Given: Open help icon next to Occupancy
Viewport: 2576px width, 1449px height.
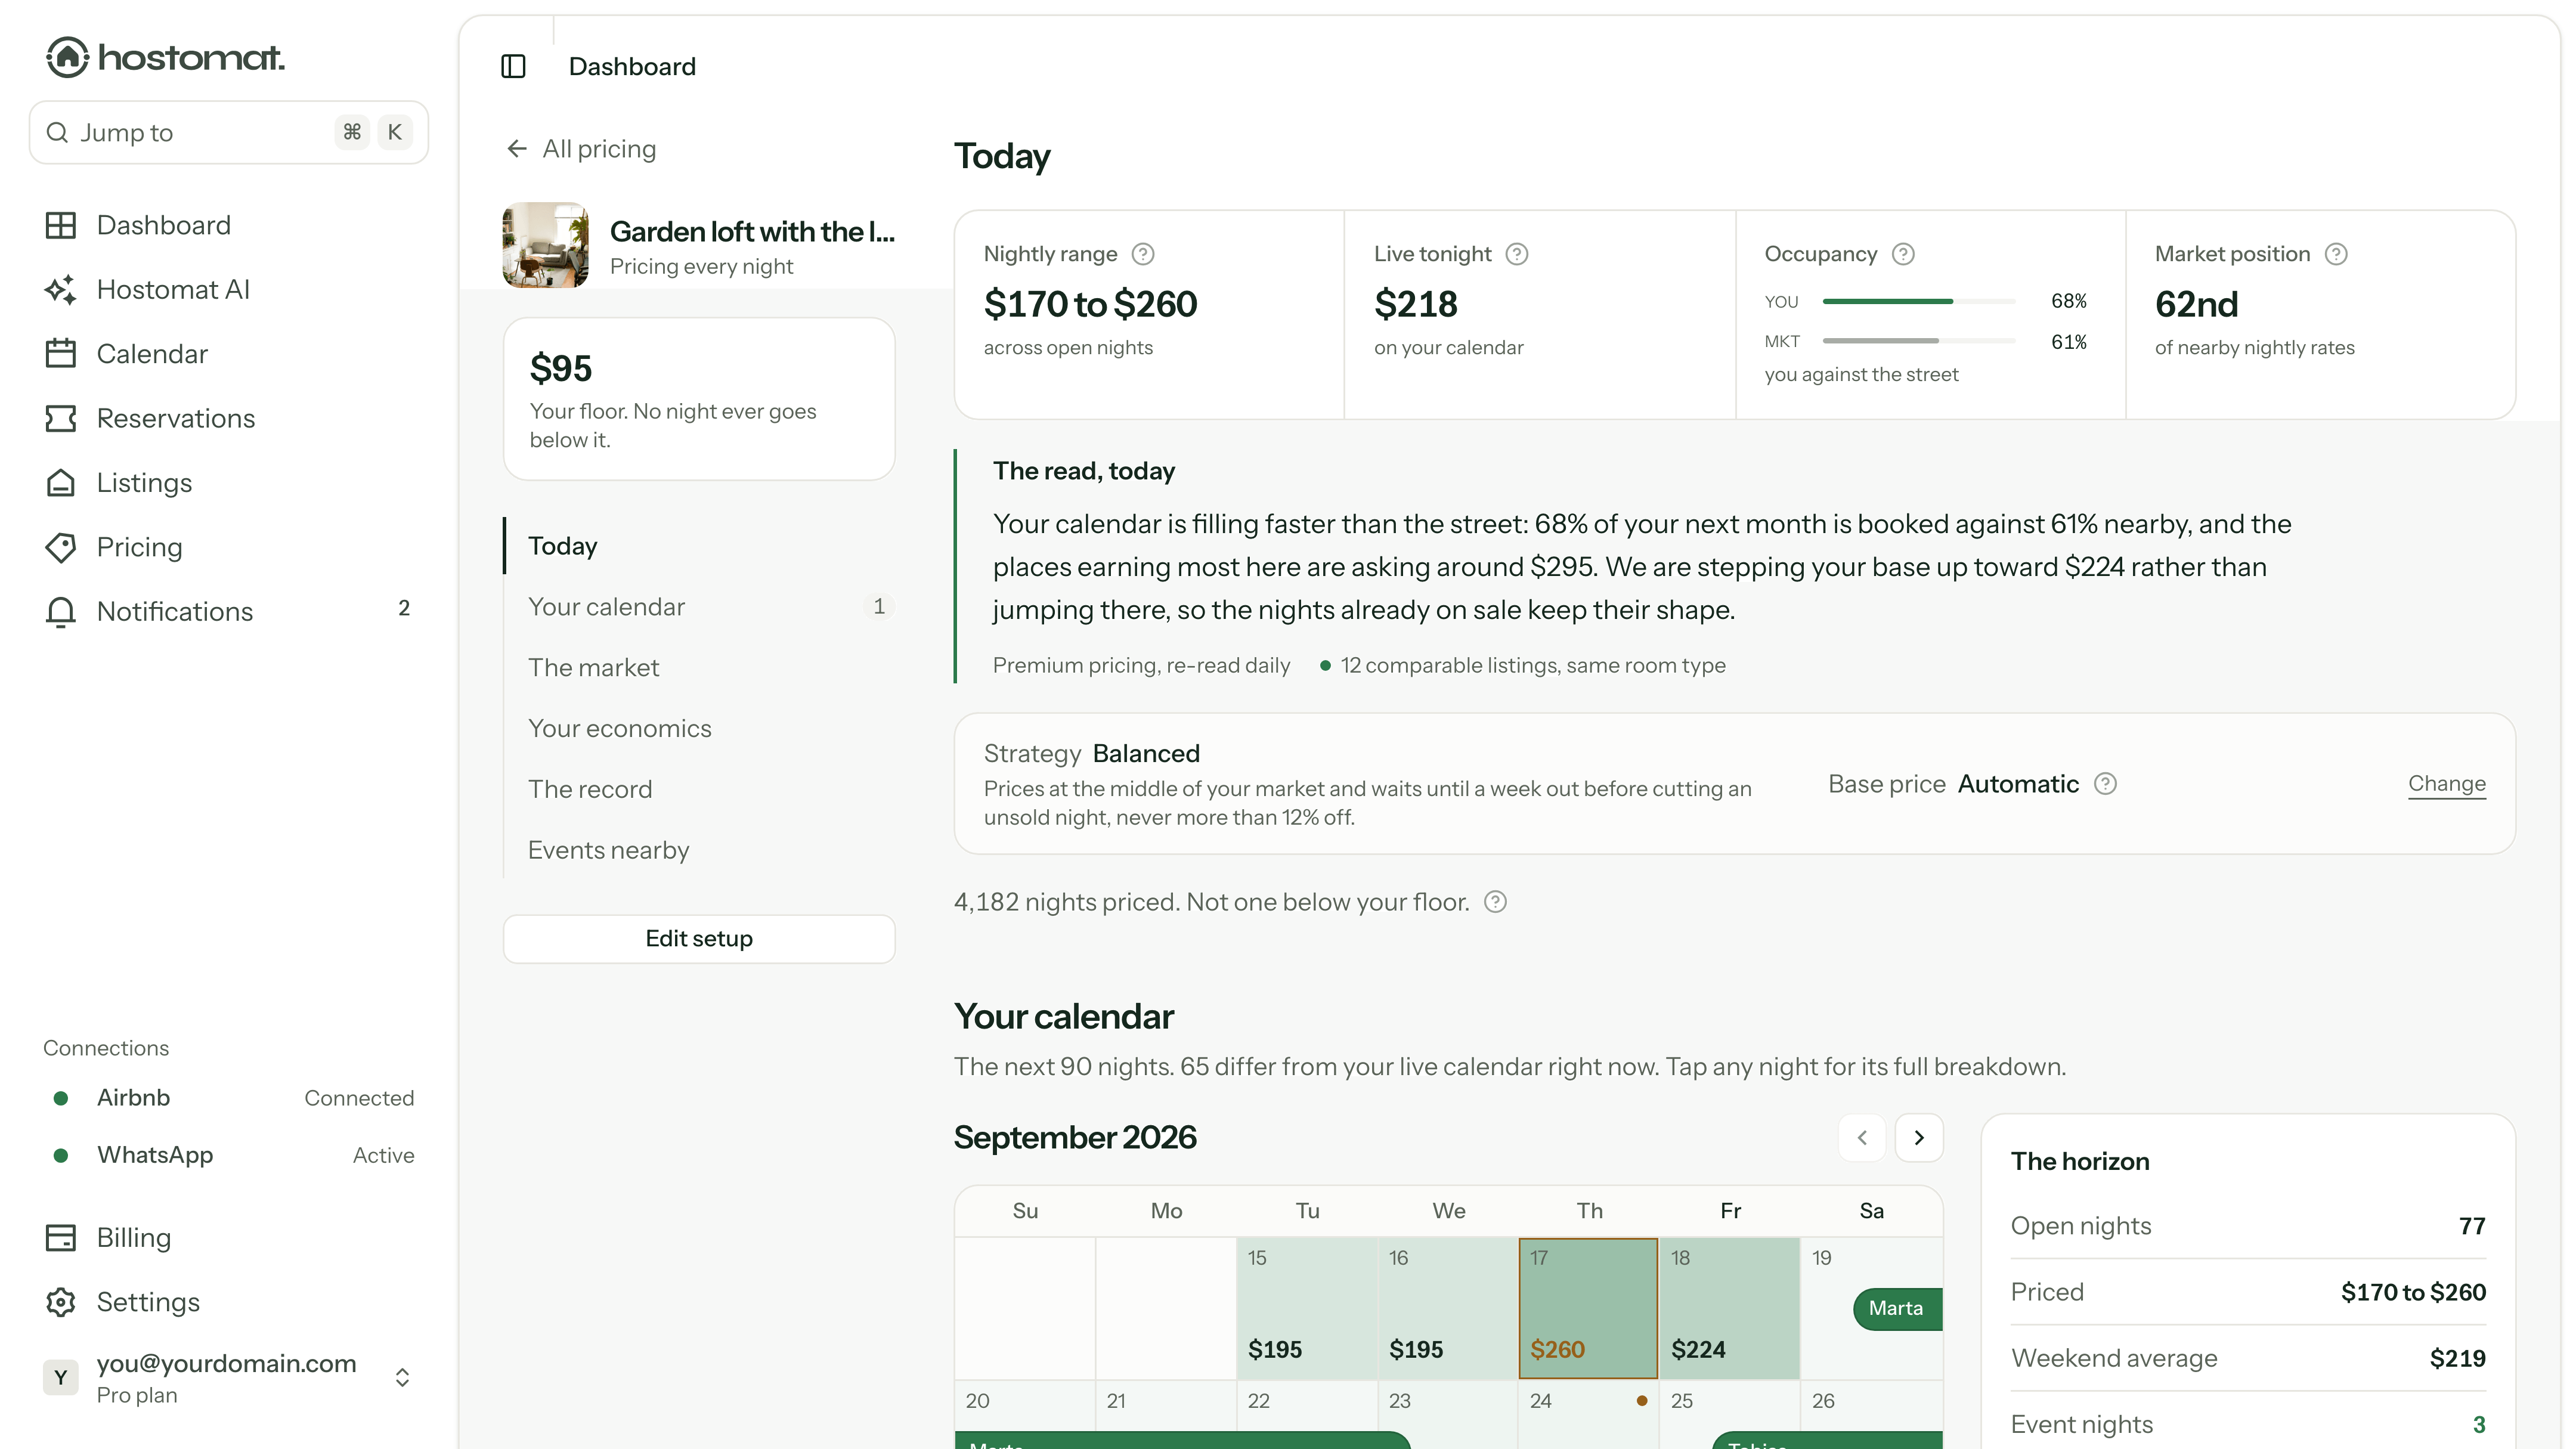Looking at the screenshot, I should [x=1903, y=254].
